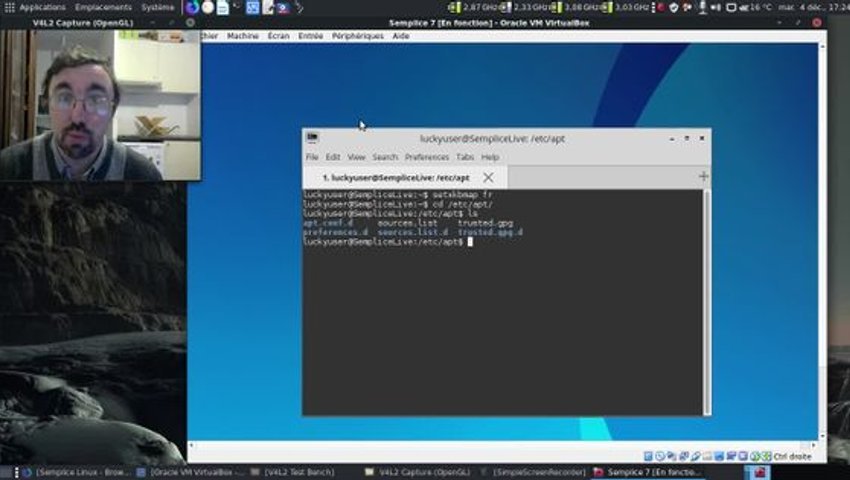This screenshot has height=480, width=850.
Task: Switch to 'Oracle VM VirtualBox' taskbar window
Action: (x=190, y=472)
